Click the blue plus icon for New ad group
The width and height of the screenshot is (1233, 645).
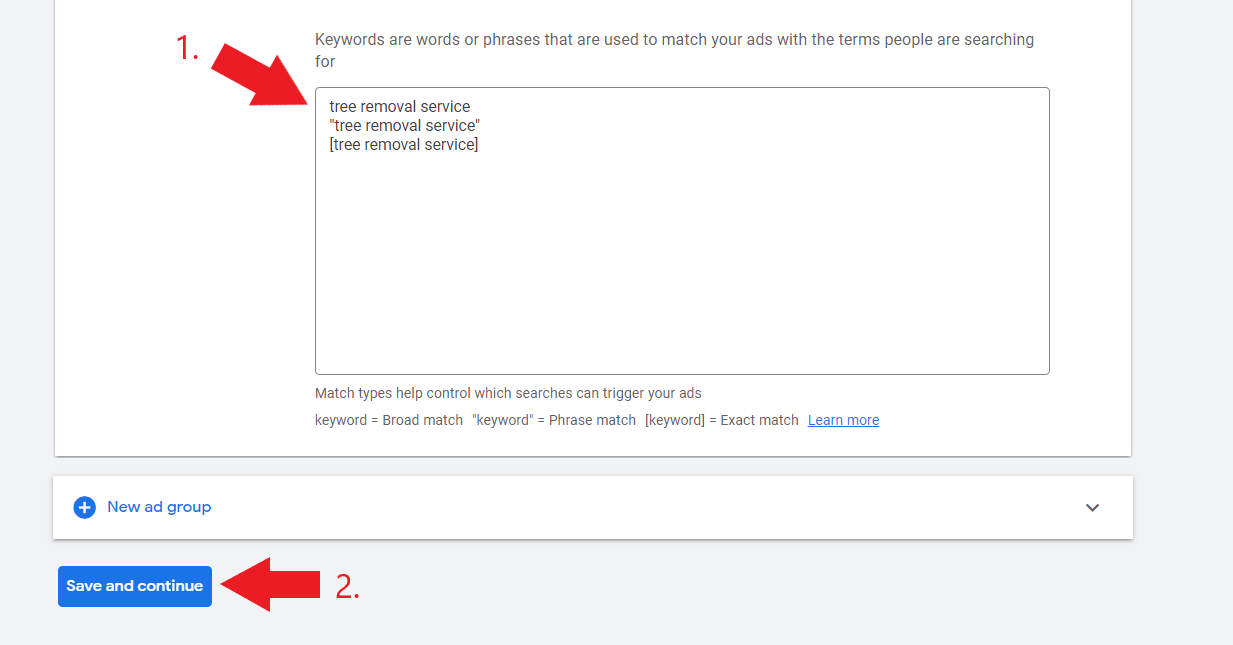click(85, 507)
